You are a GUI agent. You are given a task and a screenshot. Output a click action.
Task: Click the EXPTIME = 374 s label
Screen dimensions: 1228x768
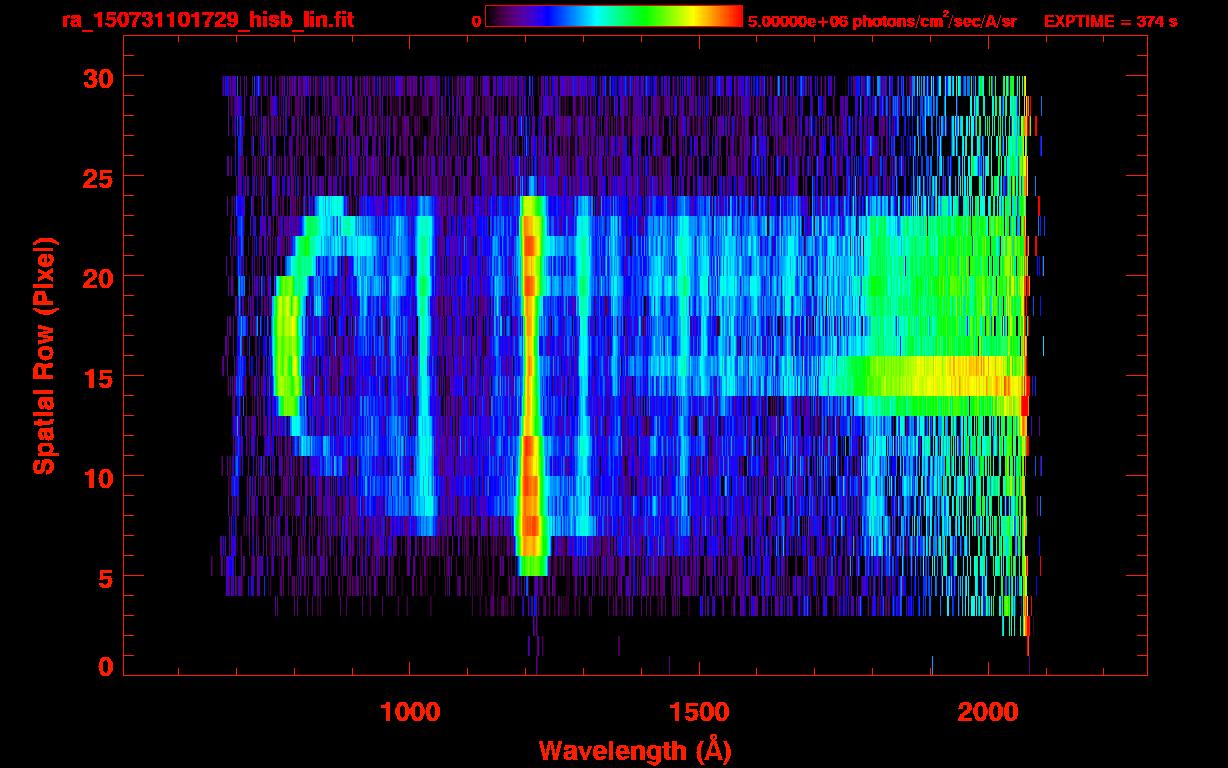[1110, 21]
